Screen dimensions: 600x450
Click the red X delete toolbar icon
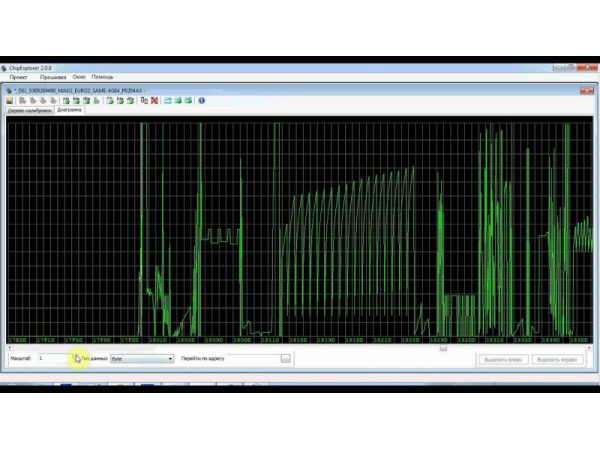pos(154,101)
